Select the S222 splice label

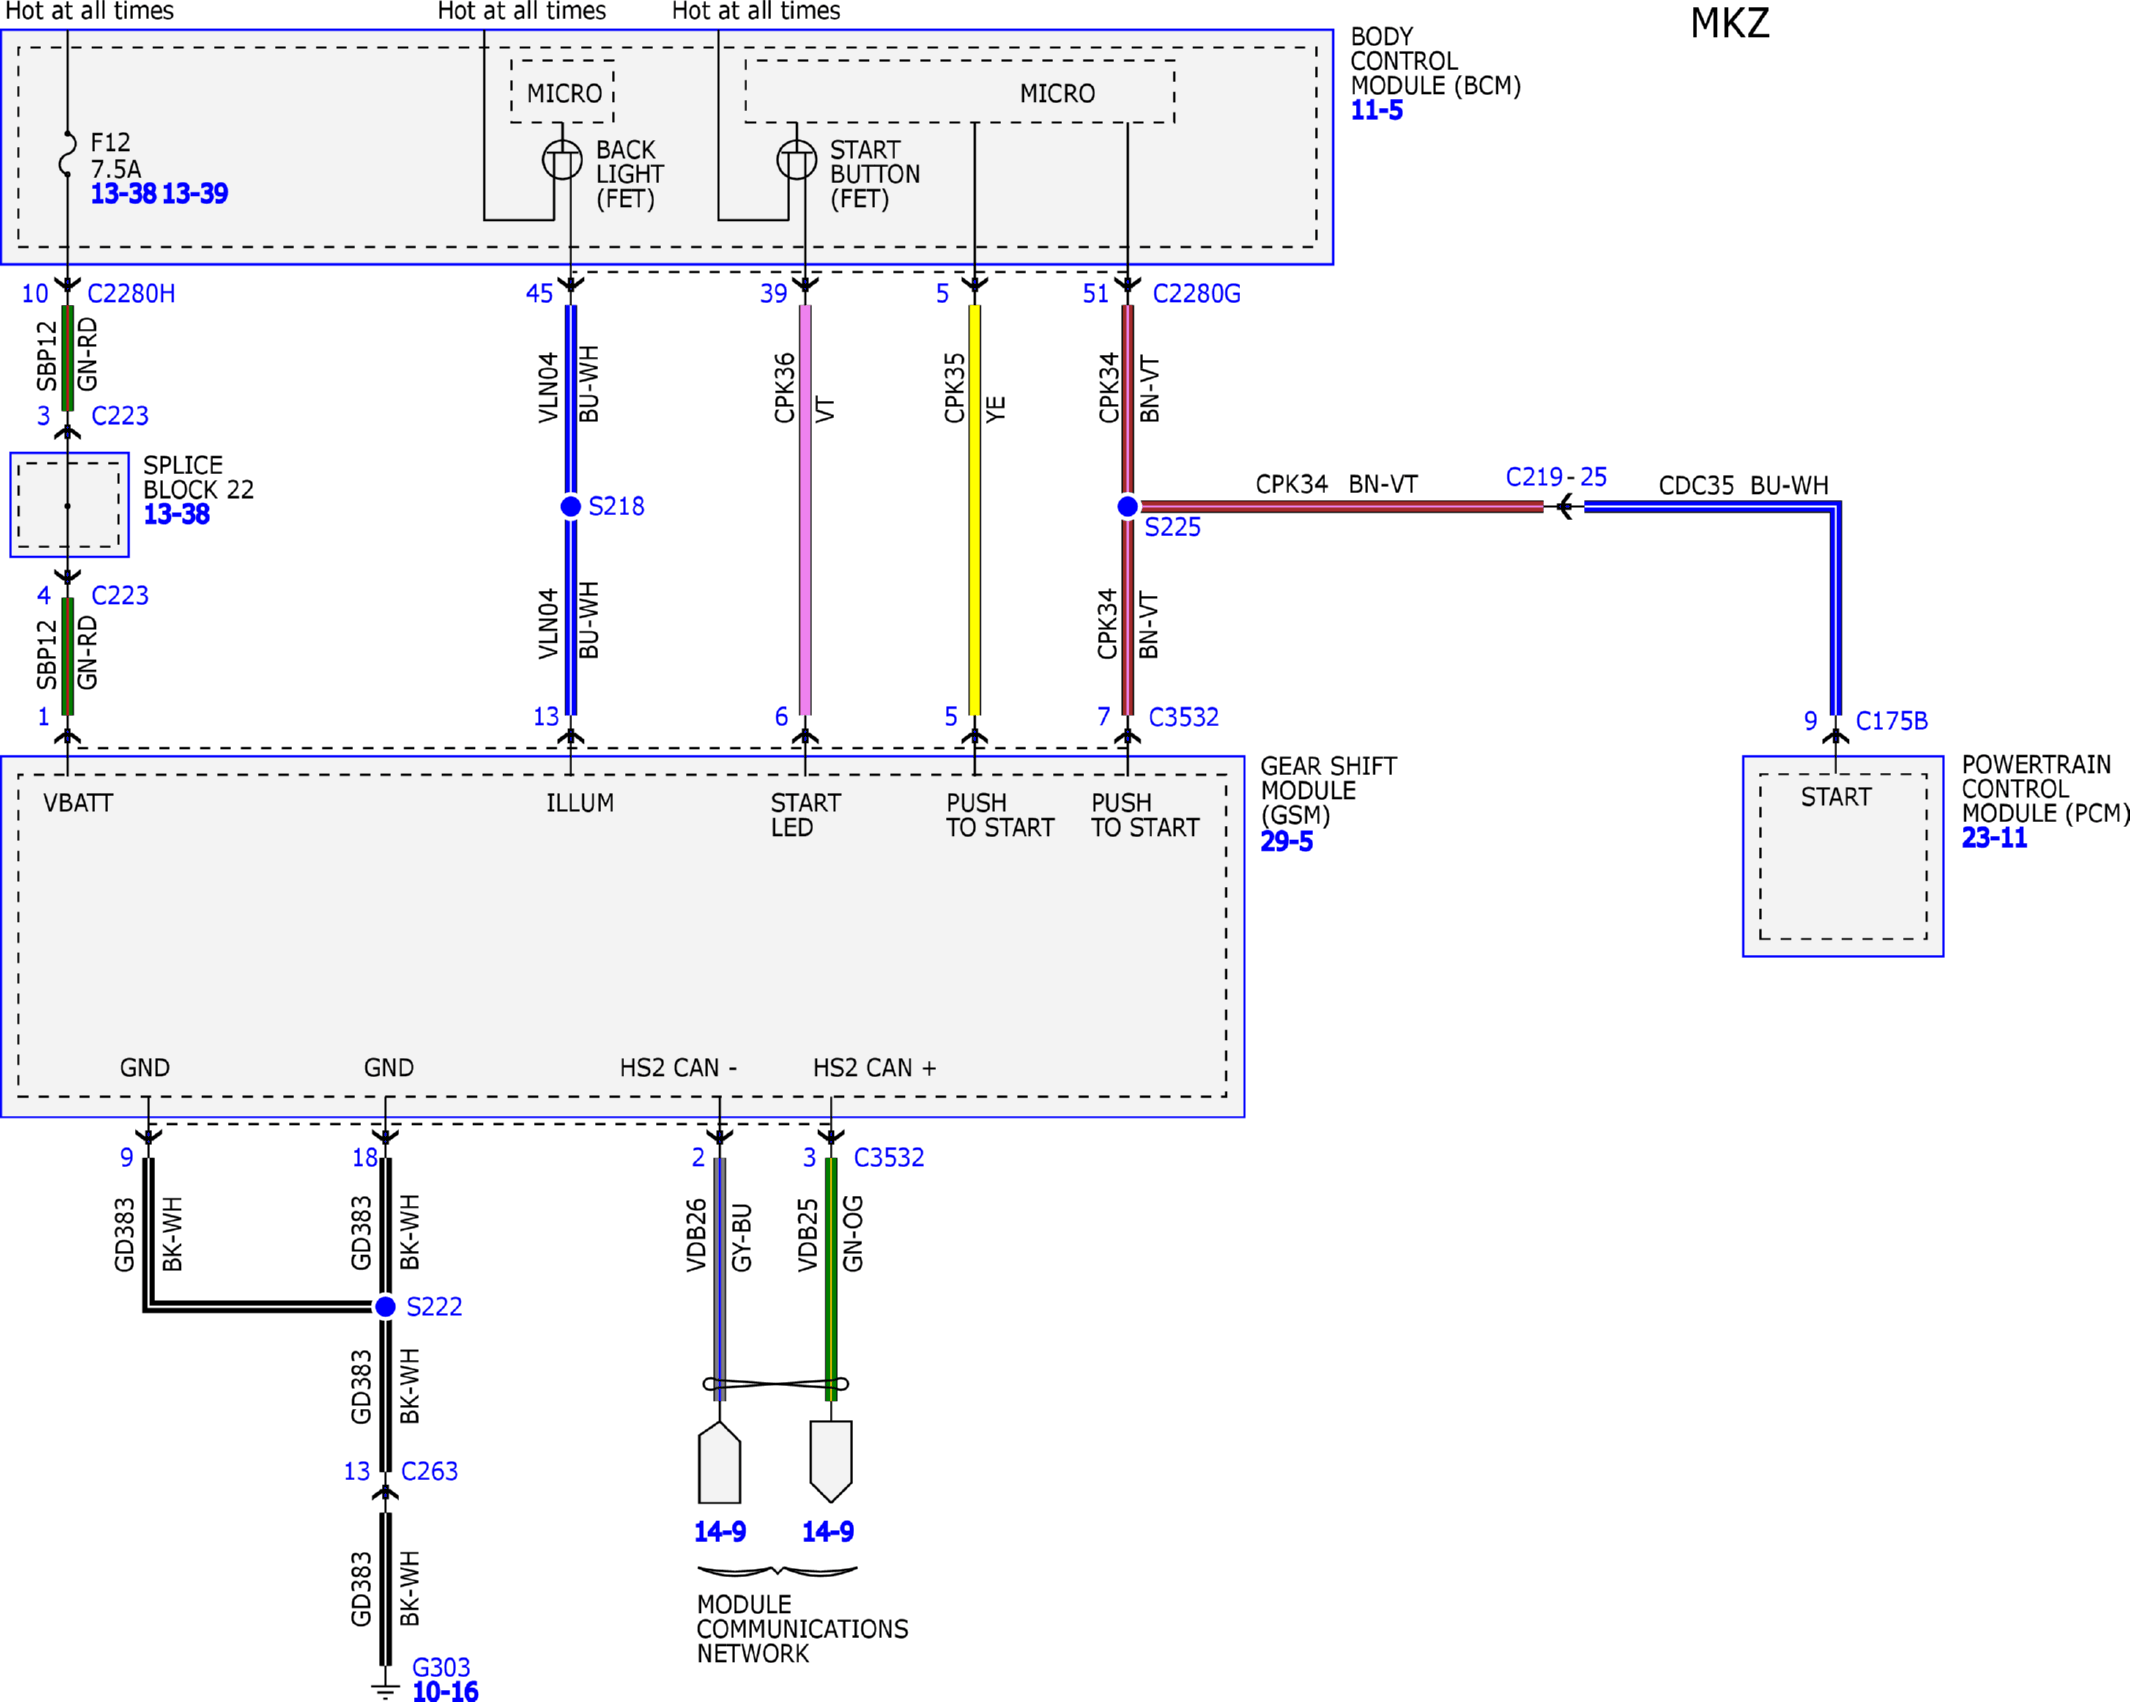[x=434, y=1306]
